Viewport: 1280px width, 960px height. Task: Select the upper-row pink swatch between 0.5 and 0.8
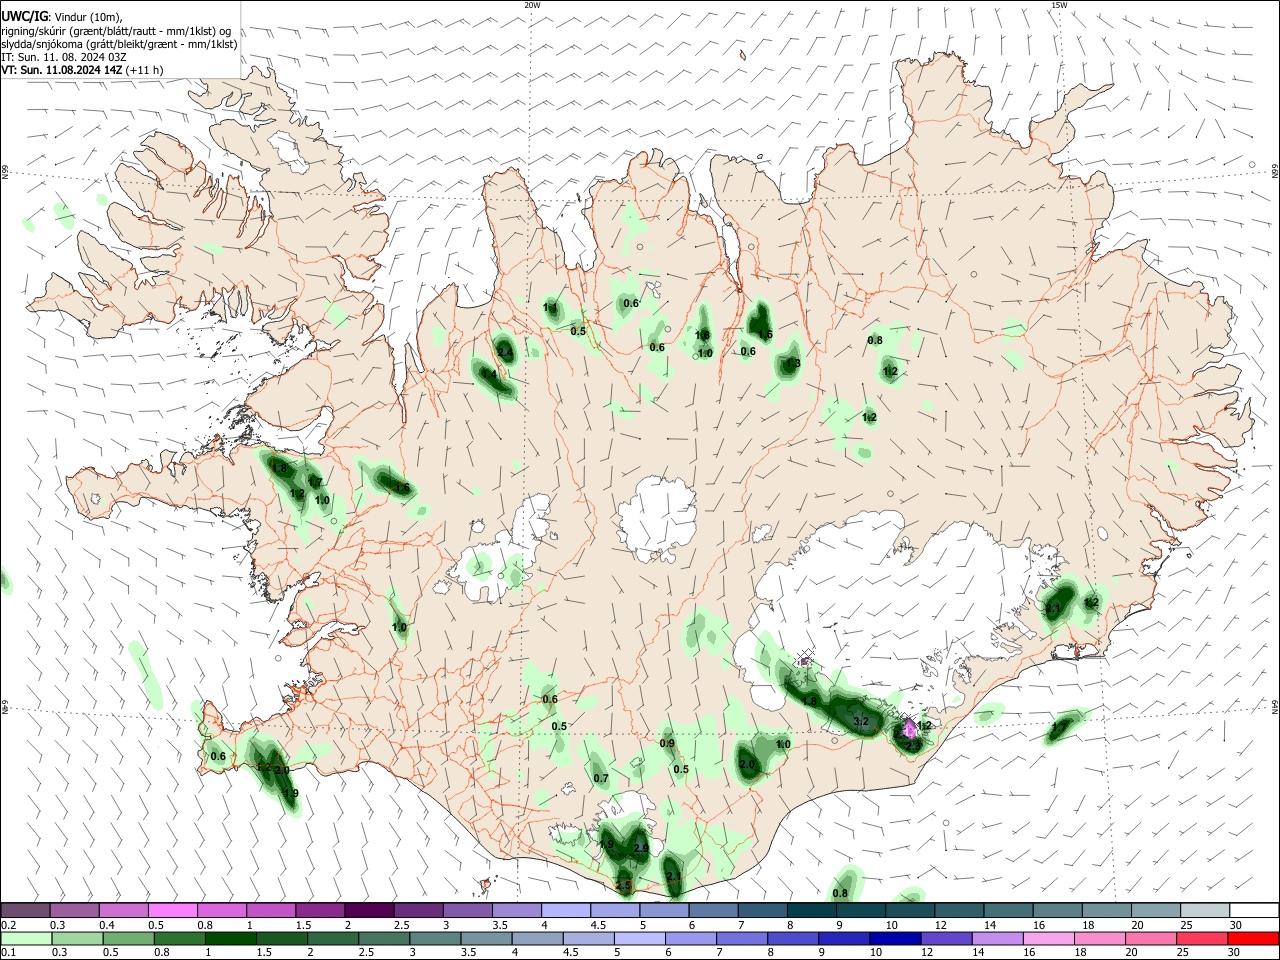(x=172, y=910)
